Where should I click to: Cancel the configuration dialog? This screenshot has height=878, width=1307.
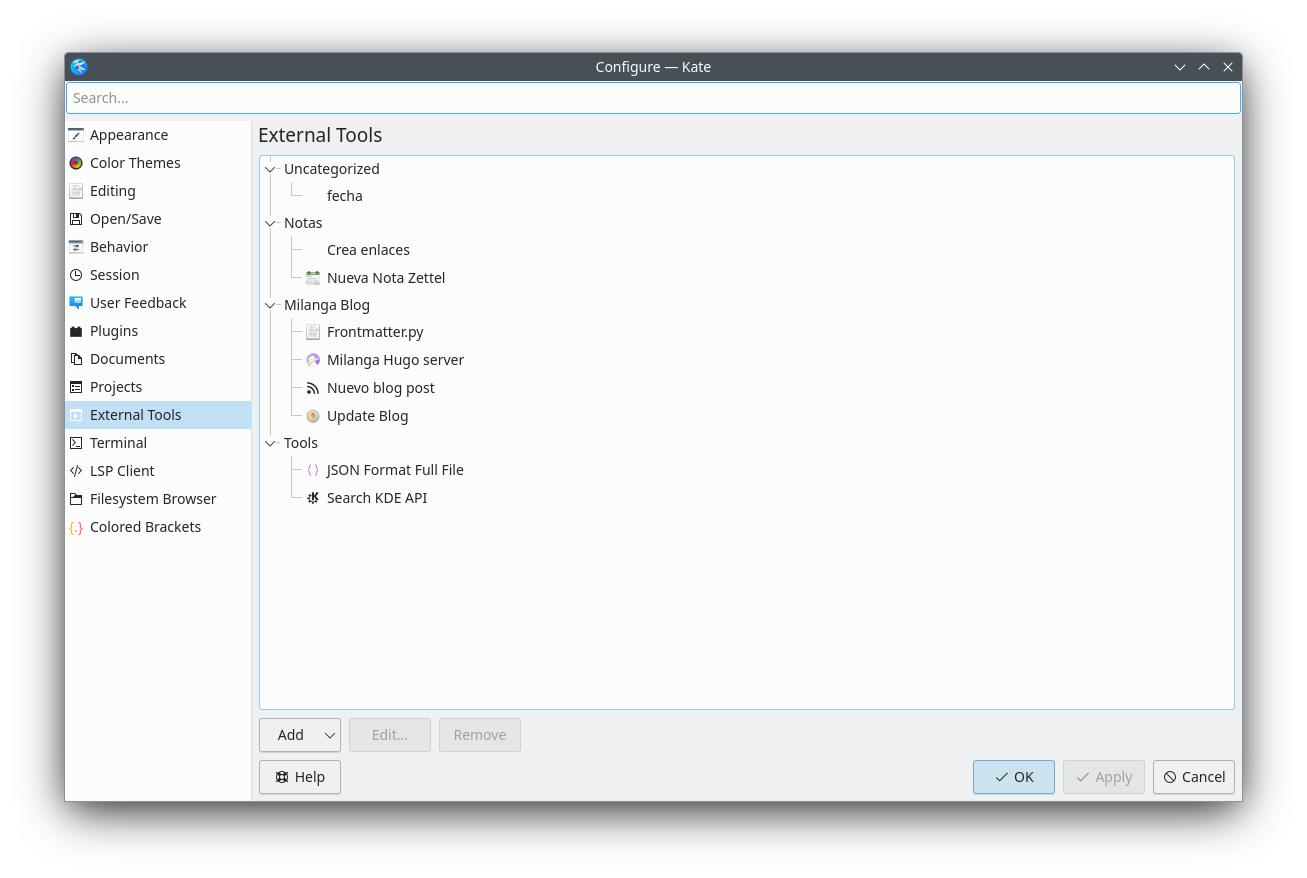pos(1193,777)
